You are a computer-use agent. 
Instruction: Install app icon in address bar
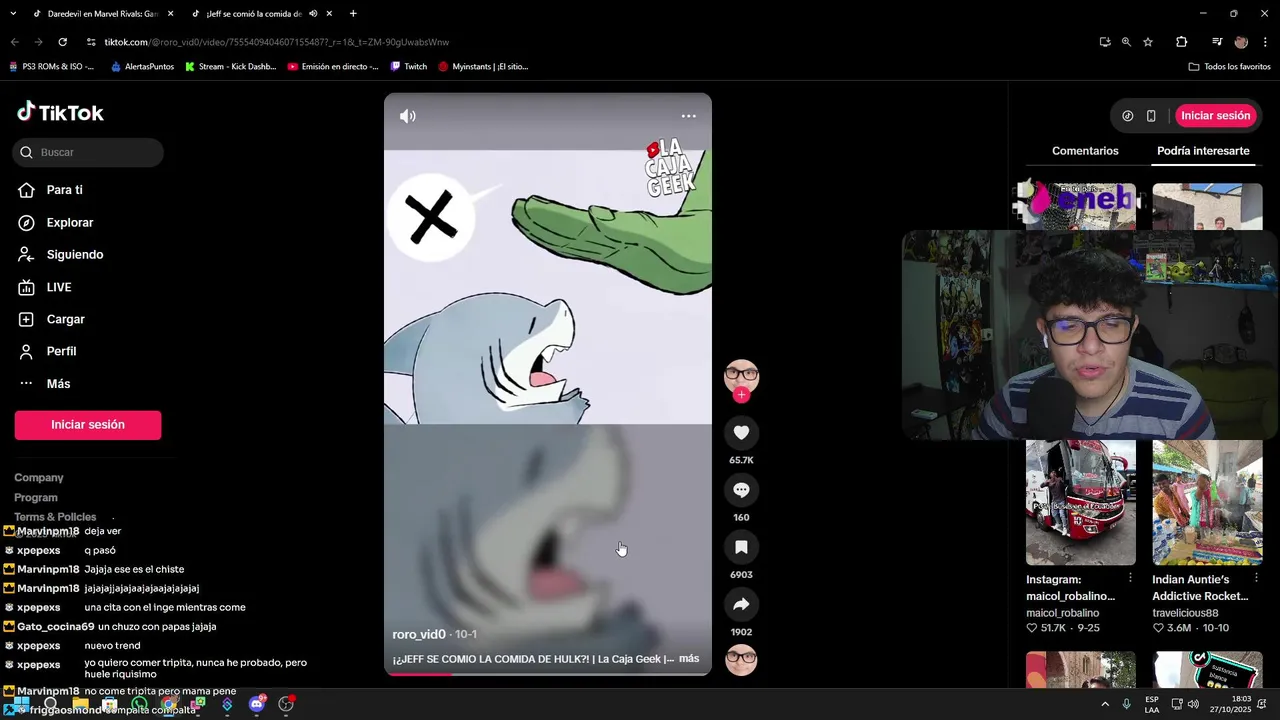(x=1104, y=42)
